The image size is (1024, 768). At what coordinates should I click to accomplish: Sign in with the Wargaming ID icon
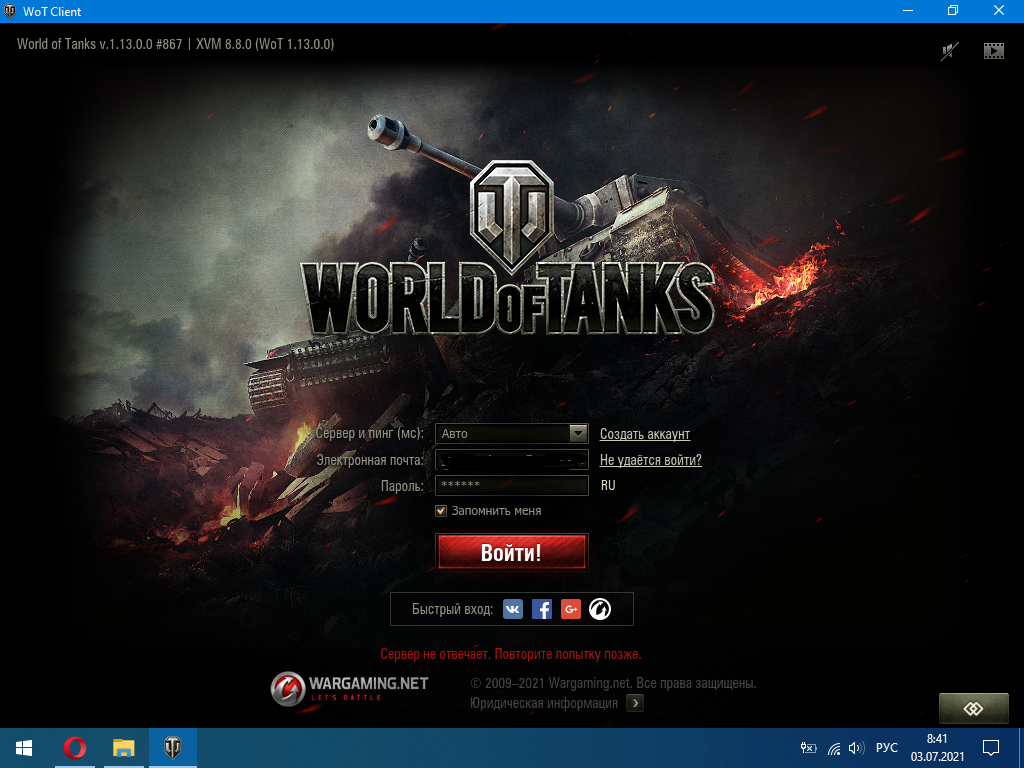[600, 609]
